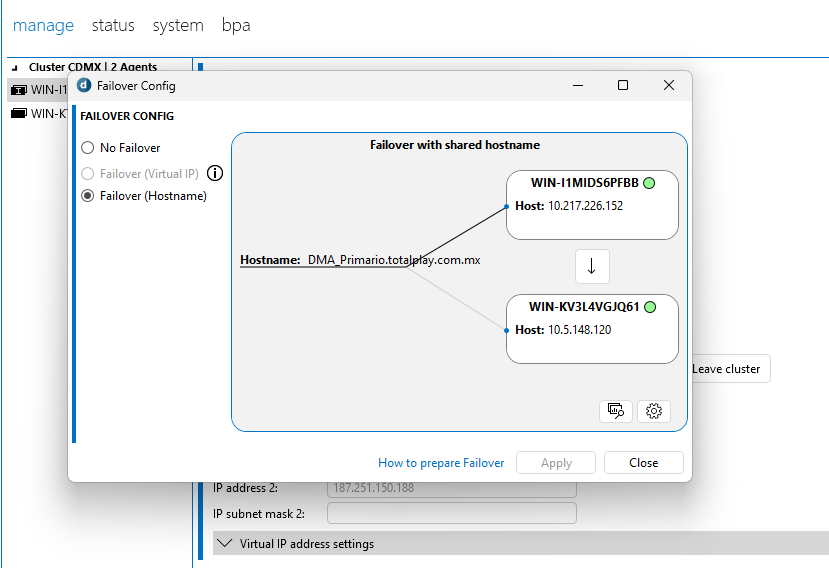Click the IP subnet mask 2 field
829x568 pixels.
pyautogui.click(x=451, y=513)
